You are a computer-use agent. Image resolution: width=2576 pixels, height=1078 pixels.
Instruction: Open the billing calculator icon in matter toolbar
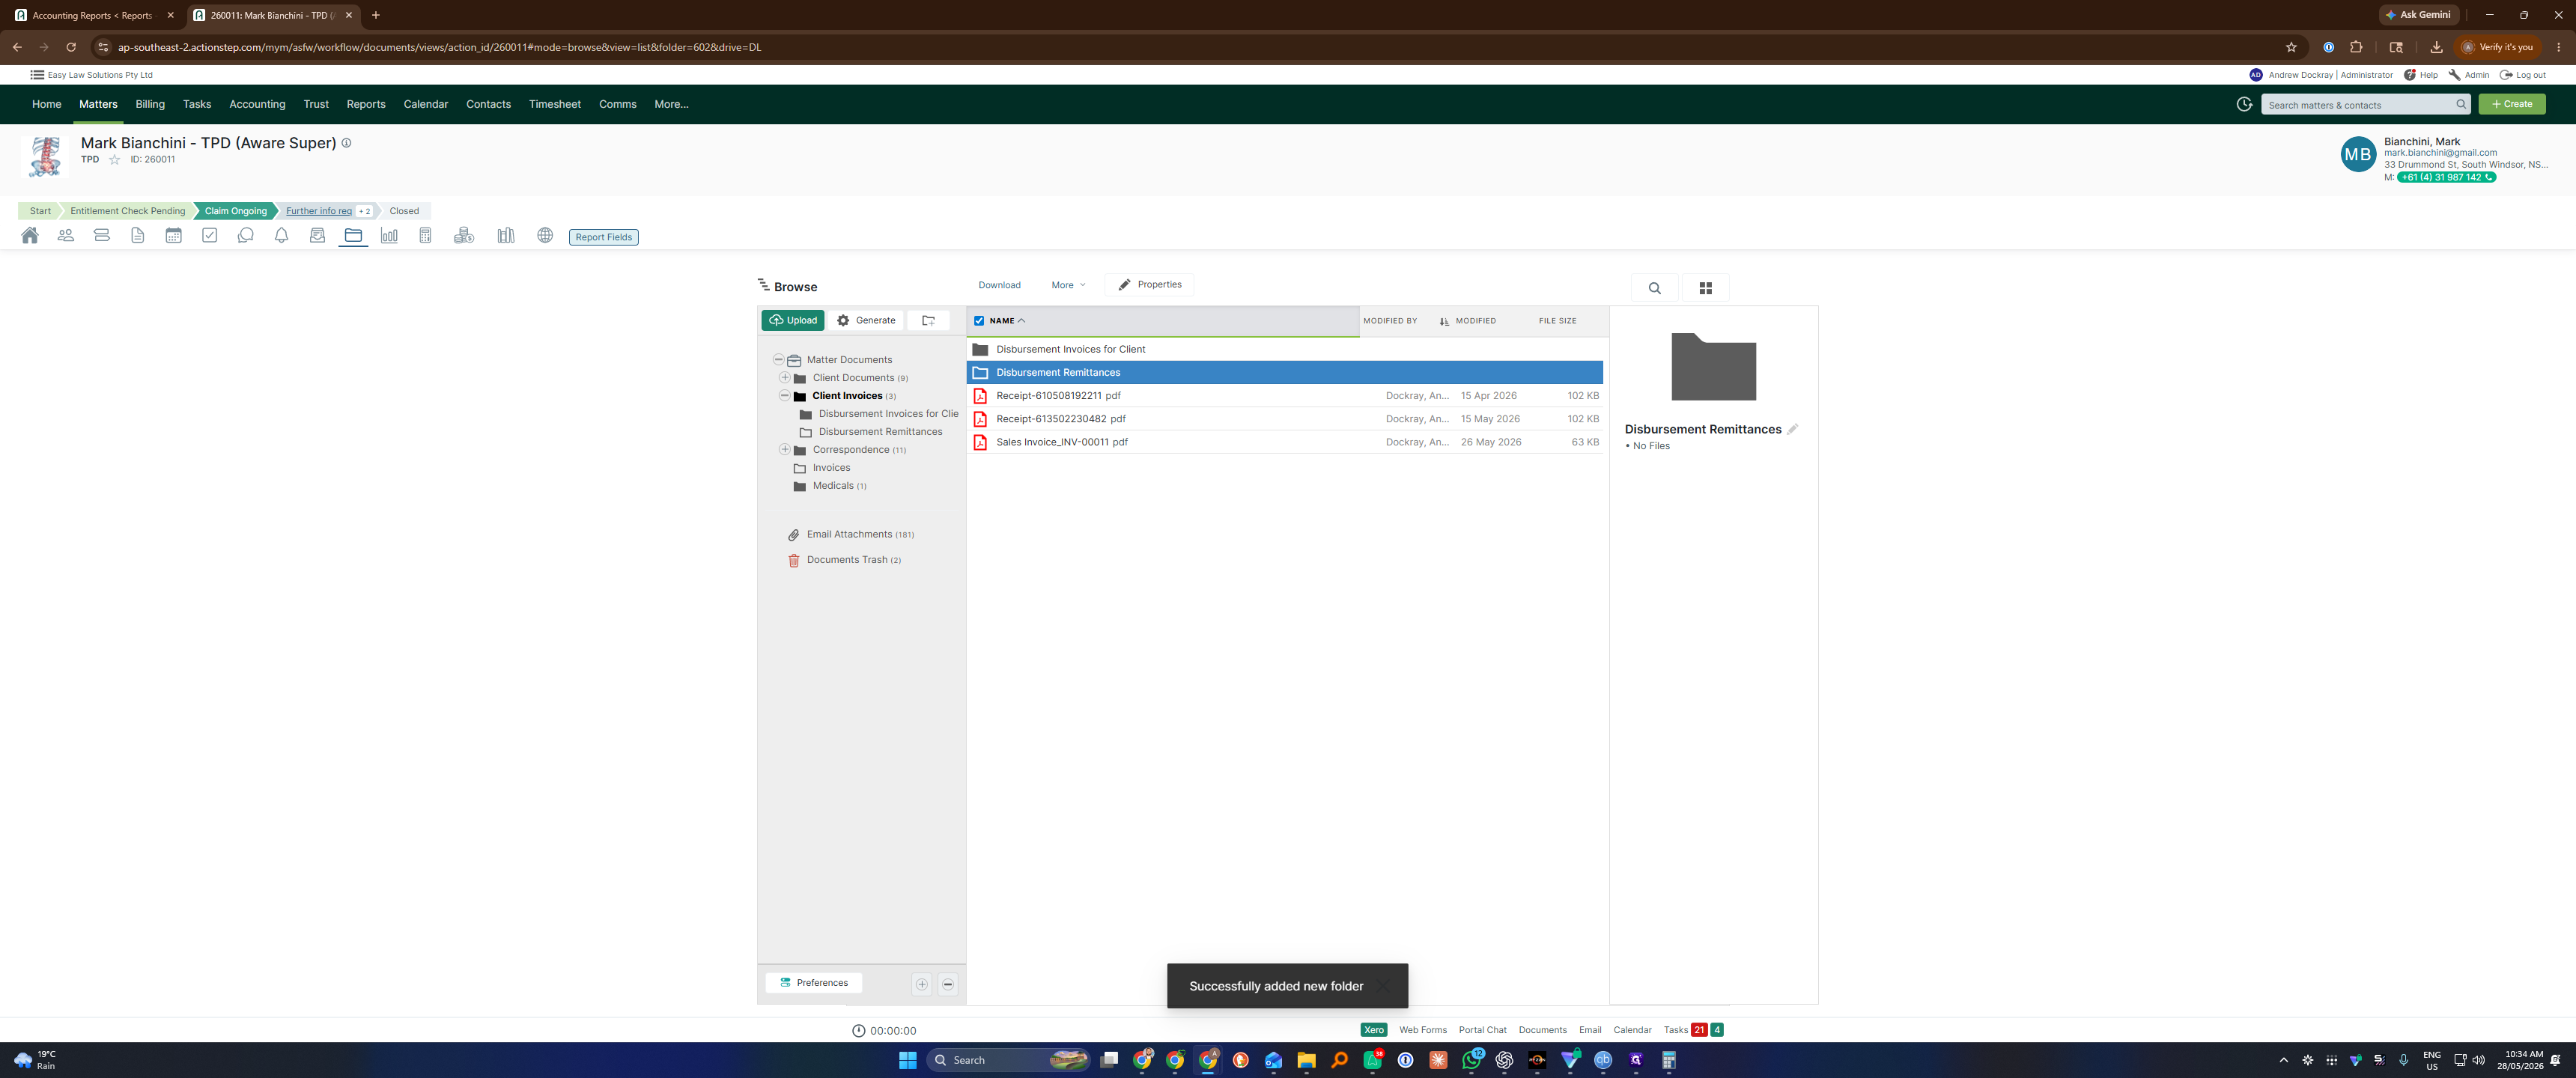(x=425, y=236)
